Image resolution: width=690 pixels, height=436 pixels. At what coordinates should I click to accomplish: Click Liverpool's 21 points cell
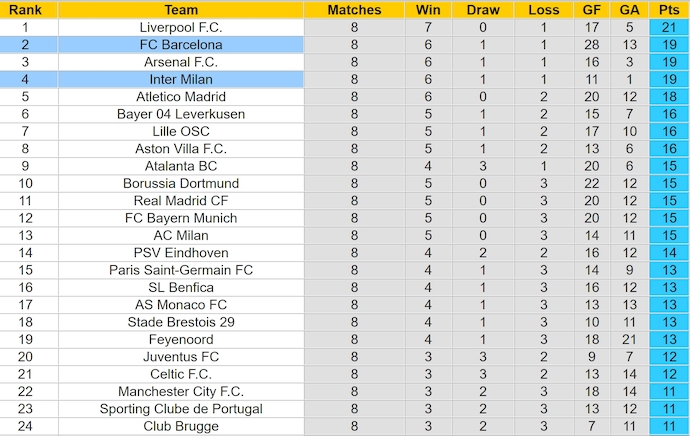tap(666, 27)
